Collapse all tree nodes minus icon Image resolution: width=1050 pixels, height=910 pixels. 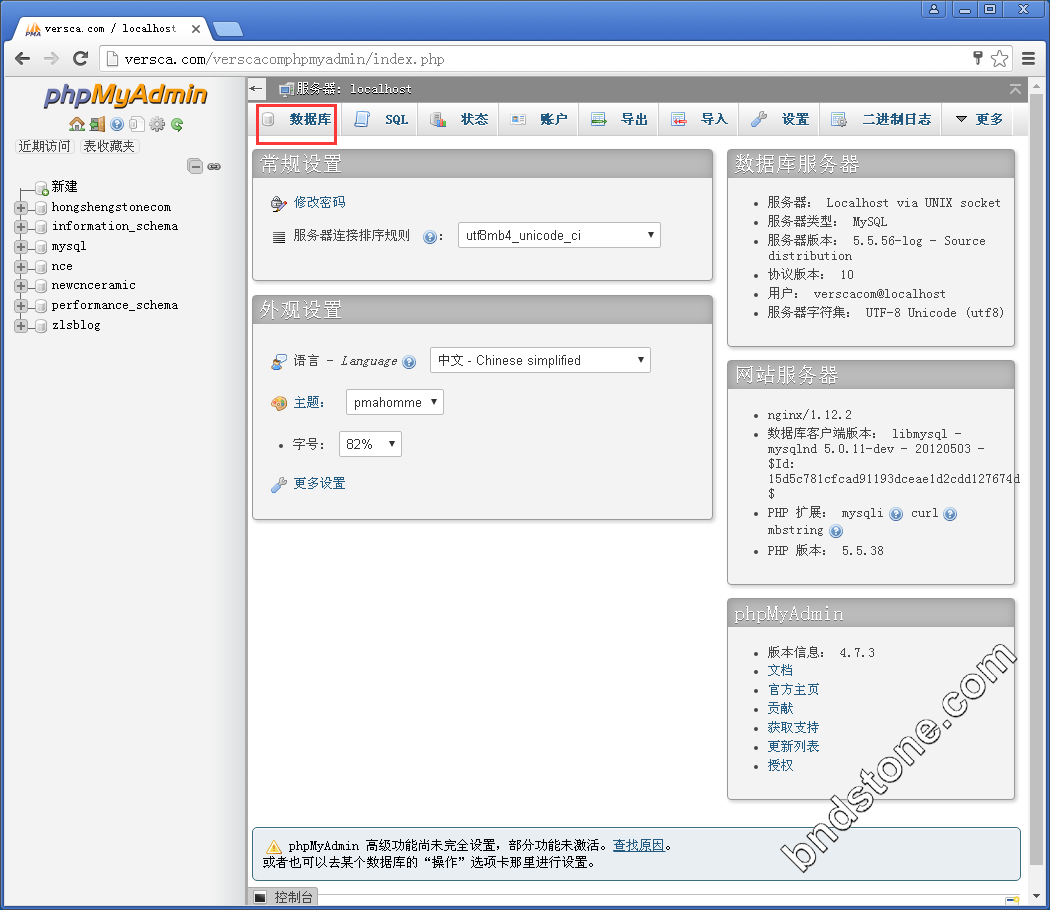tap(195, 166)
